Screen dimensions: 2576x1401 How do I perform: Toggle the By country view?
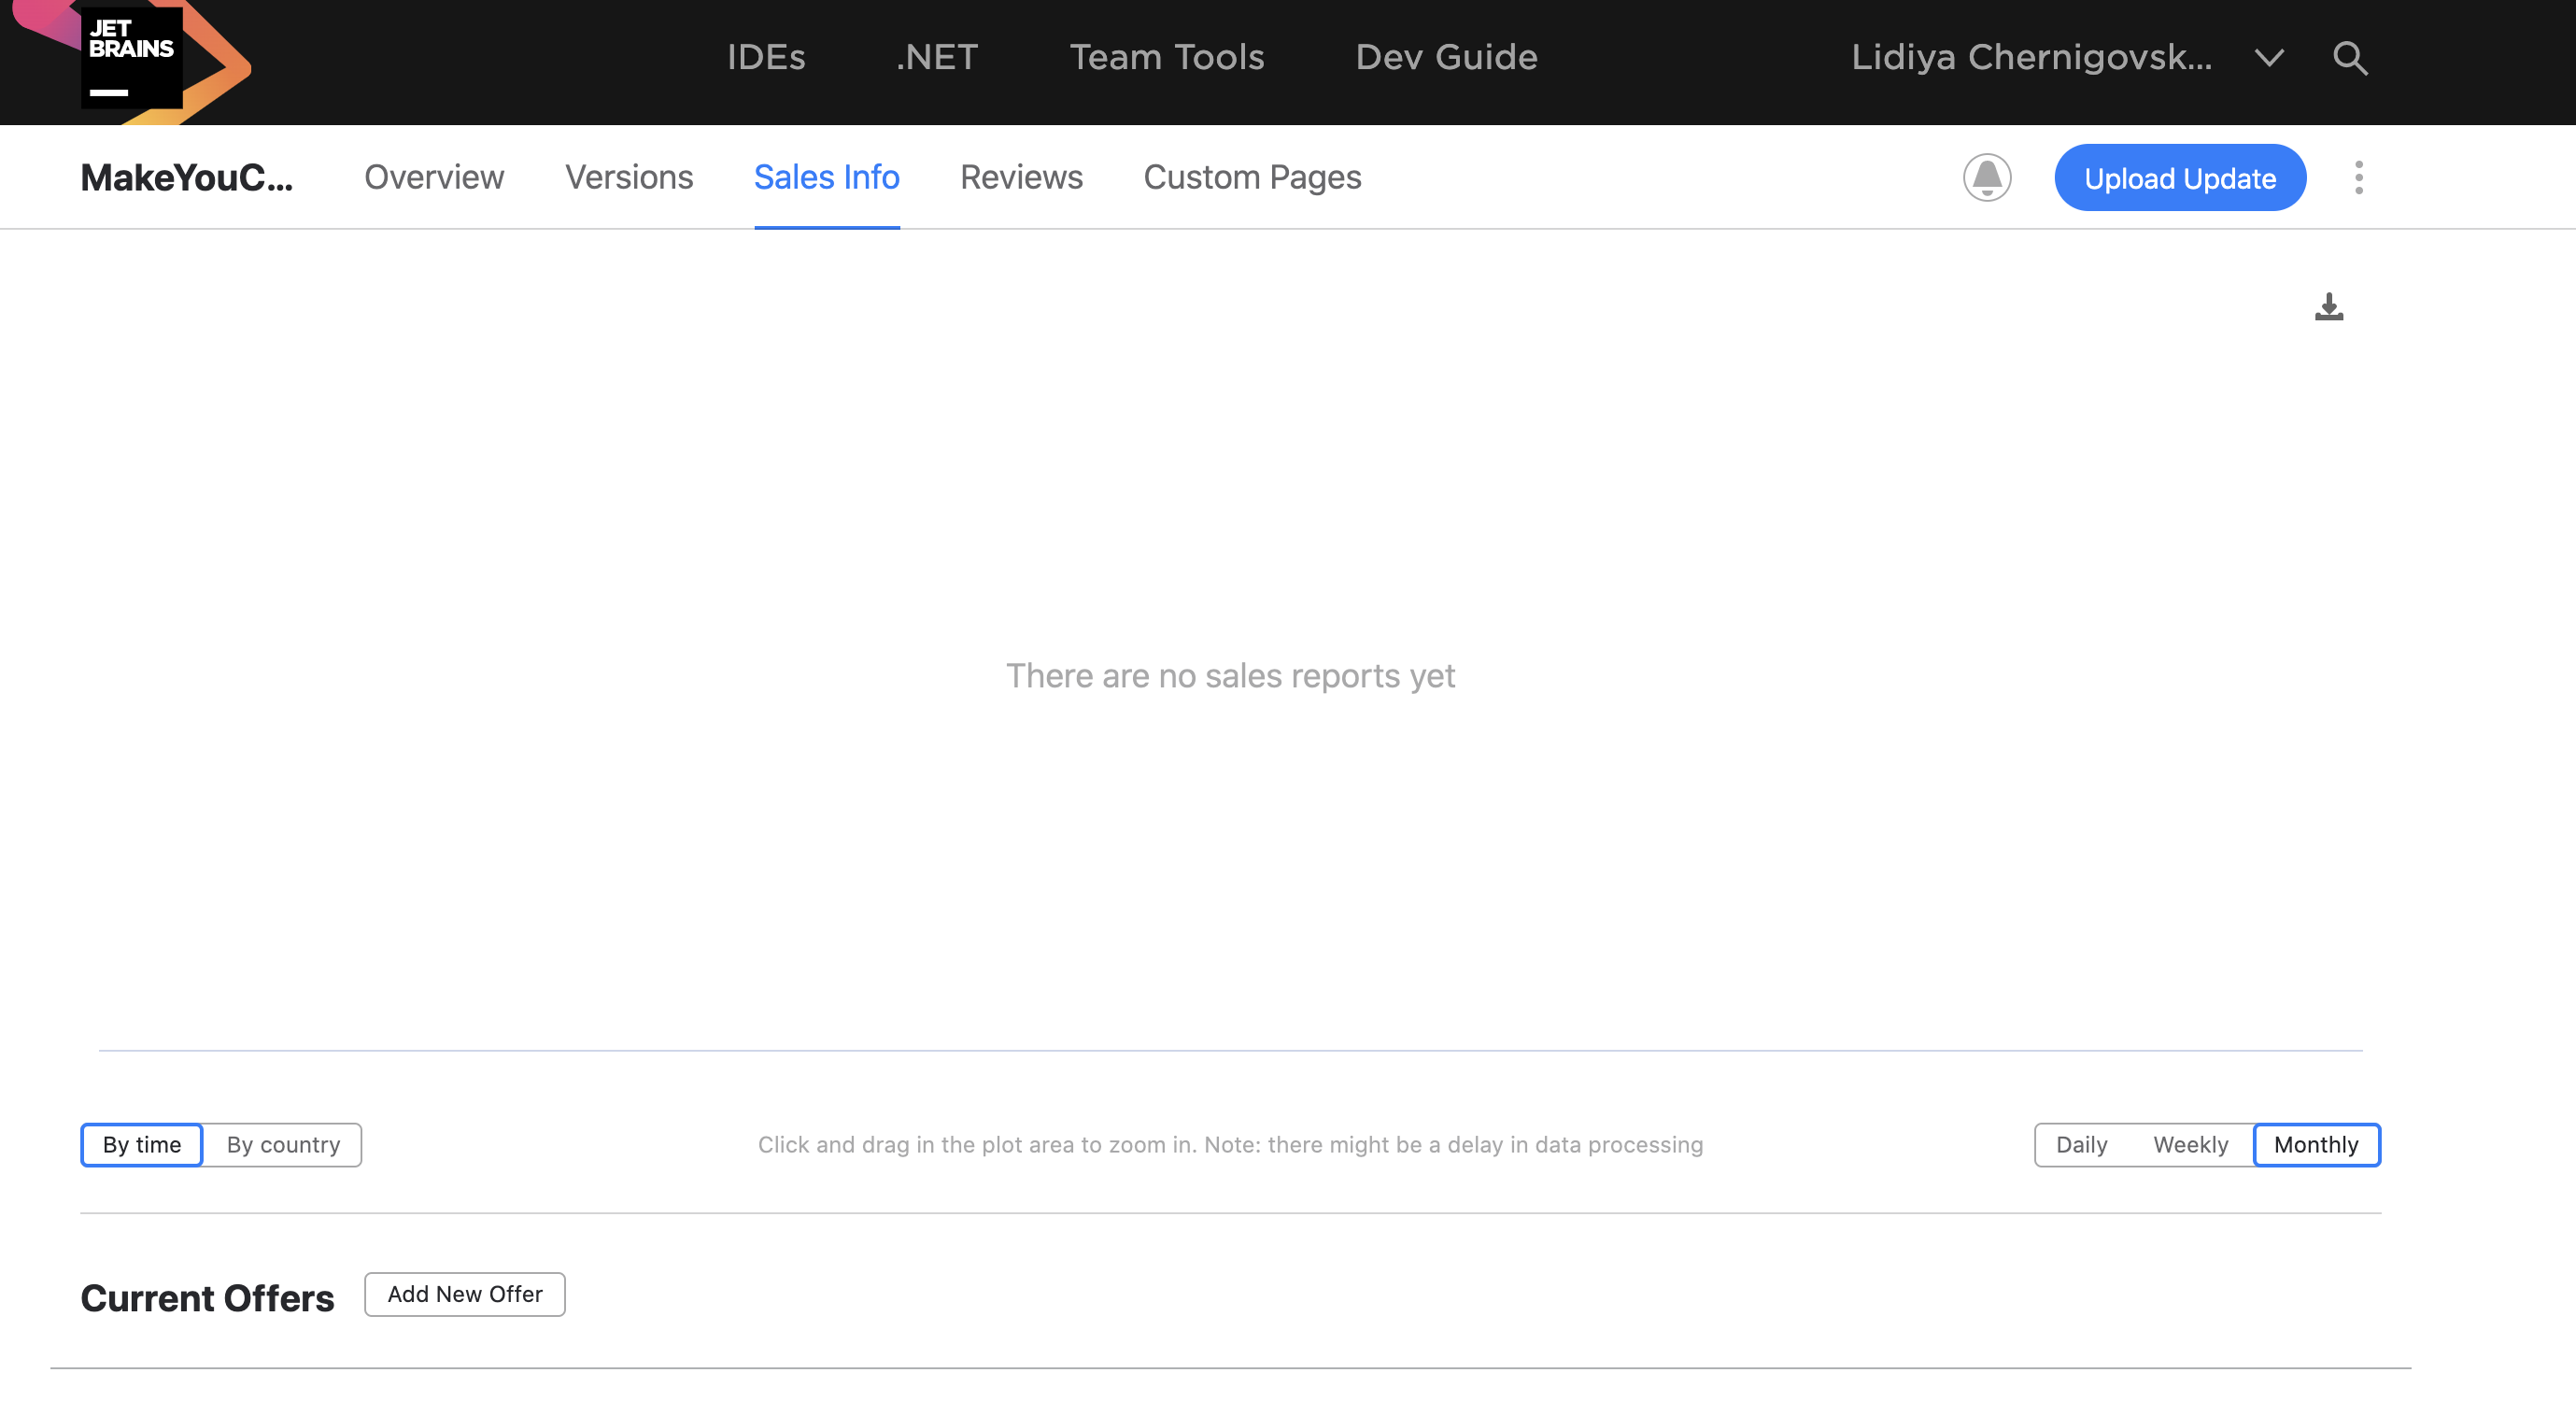[281, 1144]
